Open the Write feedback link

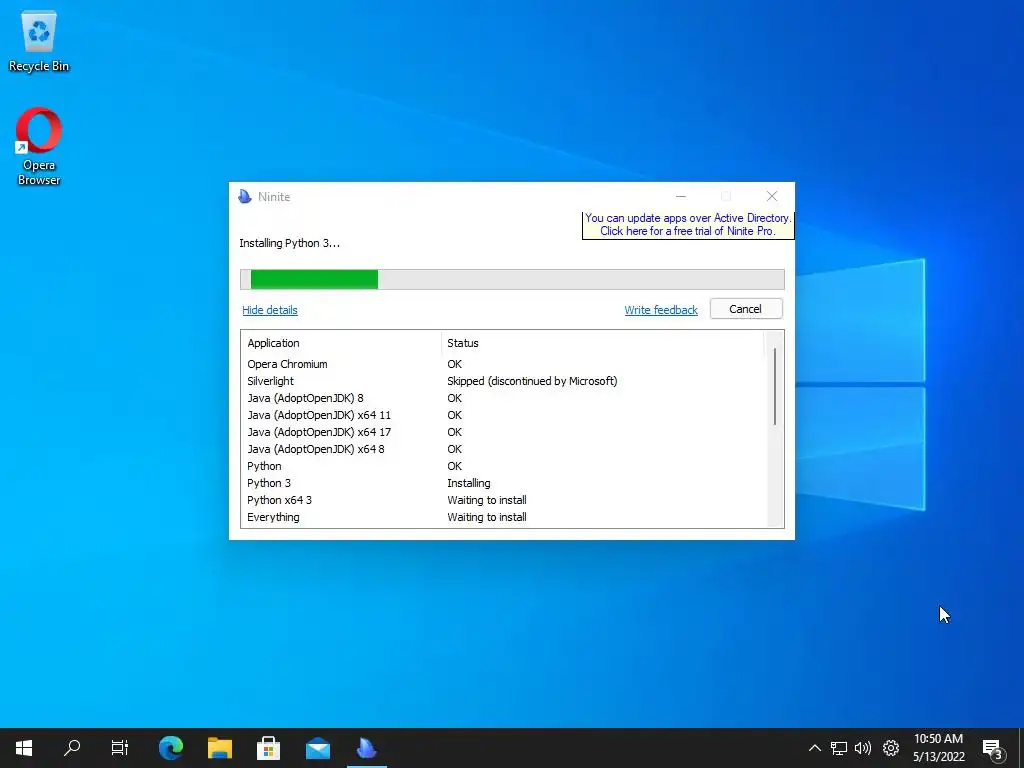pyautogui.click(x=661, y=310)
